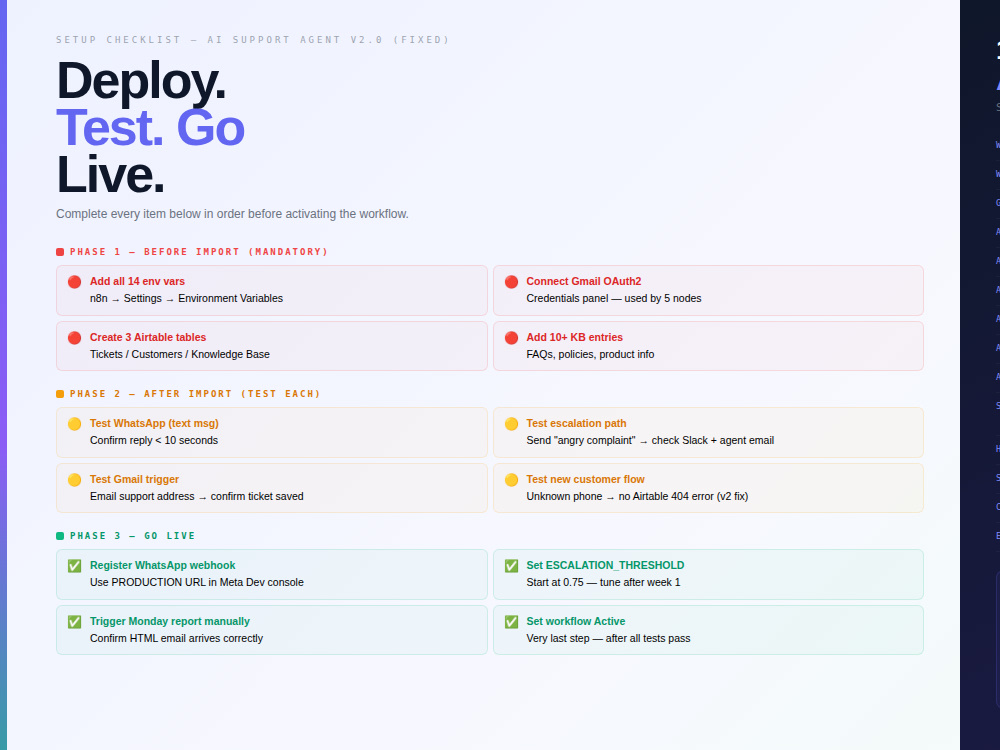
Task: Click the red circle icon beside Add 10+ KB entries
Action: (511, 338)
